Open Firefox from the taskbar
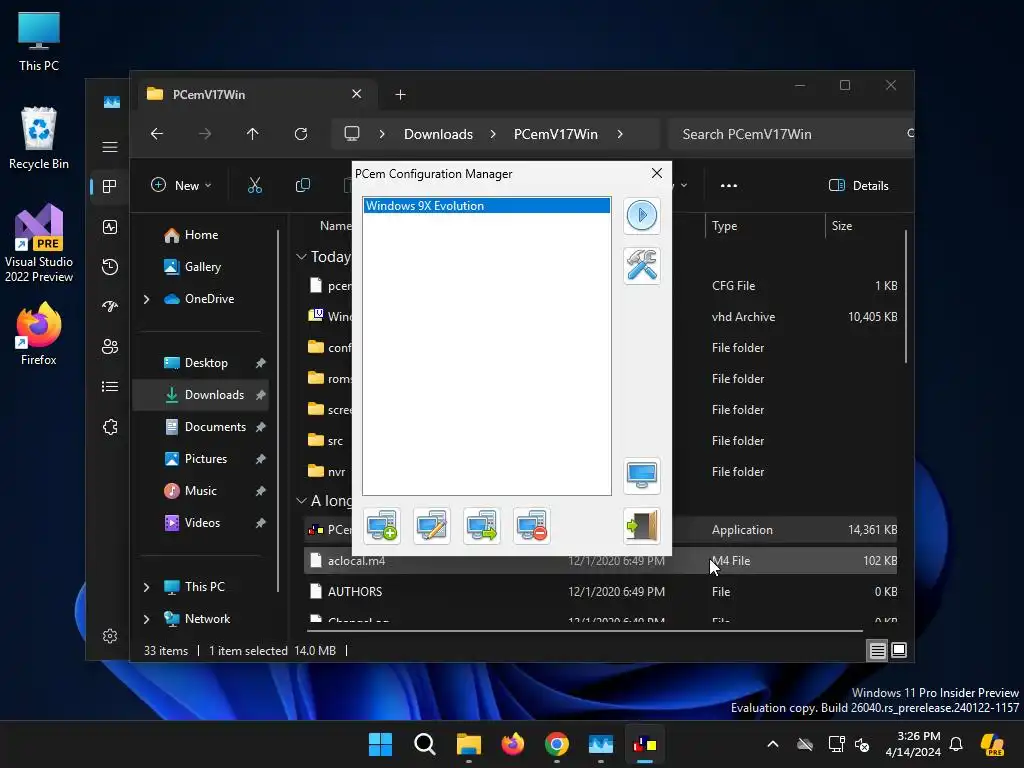 513,744
